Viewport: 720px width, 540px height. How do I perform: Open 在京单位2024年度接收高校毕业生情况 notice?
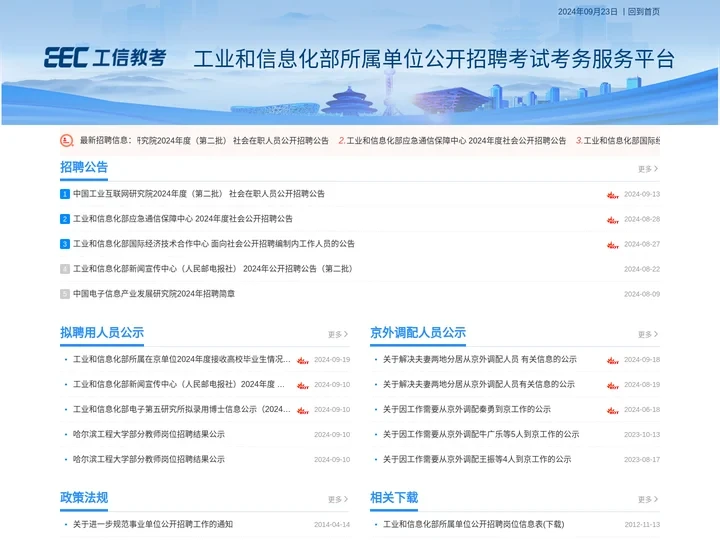point(182,359)
